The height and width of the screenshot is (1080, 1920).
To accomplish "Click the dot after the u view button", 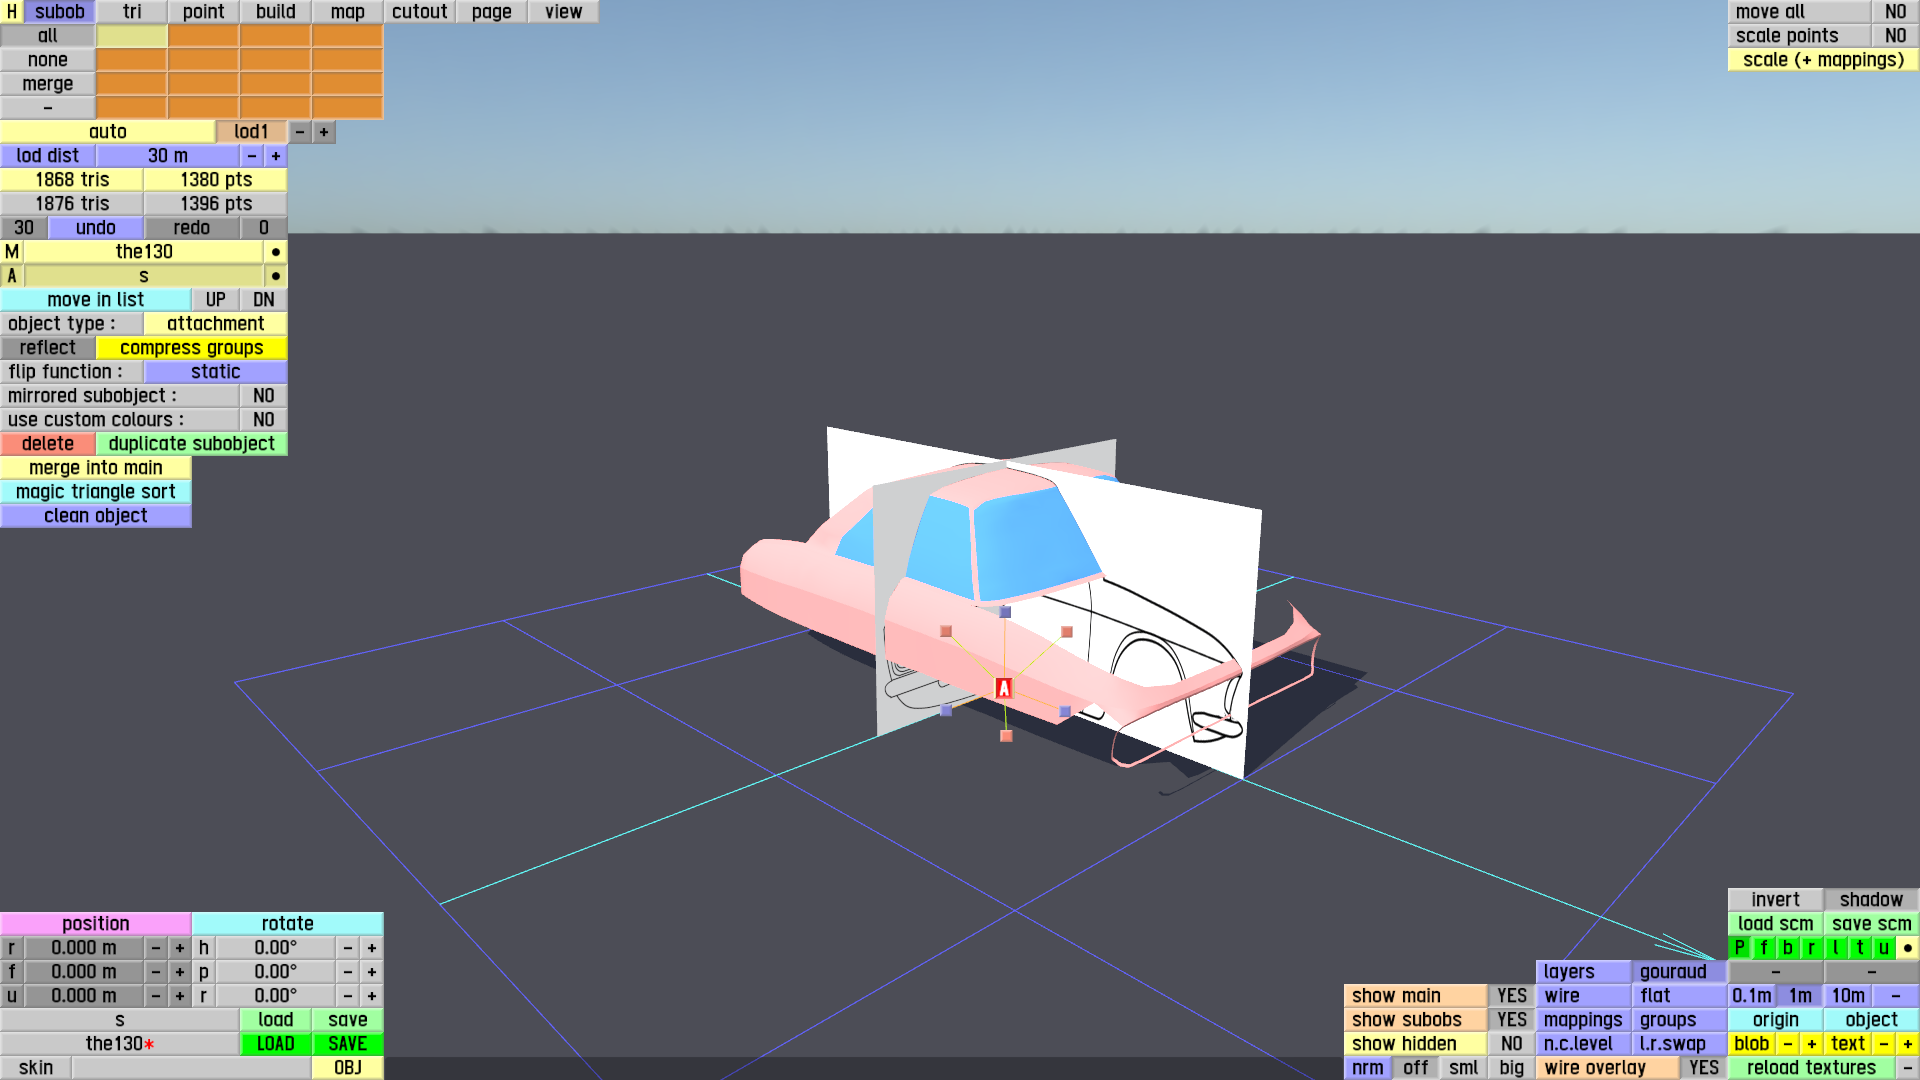I will (x=1907, y=948).
